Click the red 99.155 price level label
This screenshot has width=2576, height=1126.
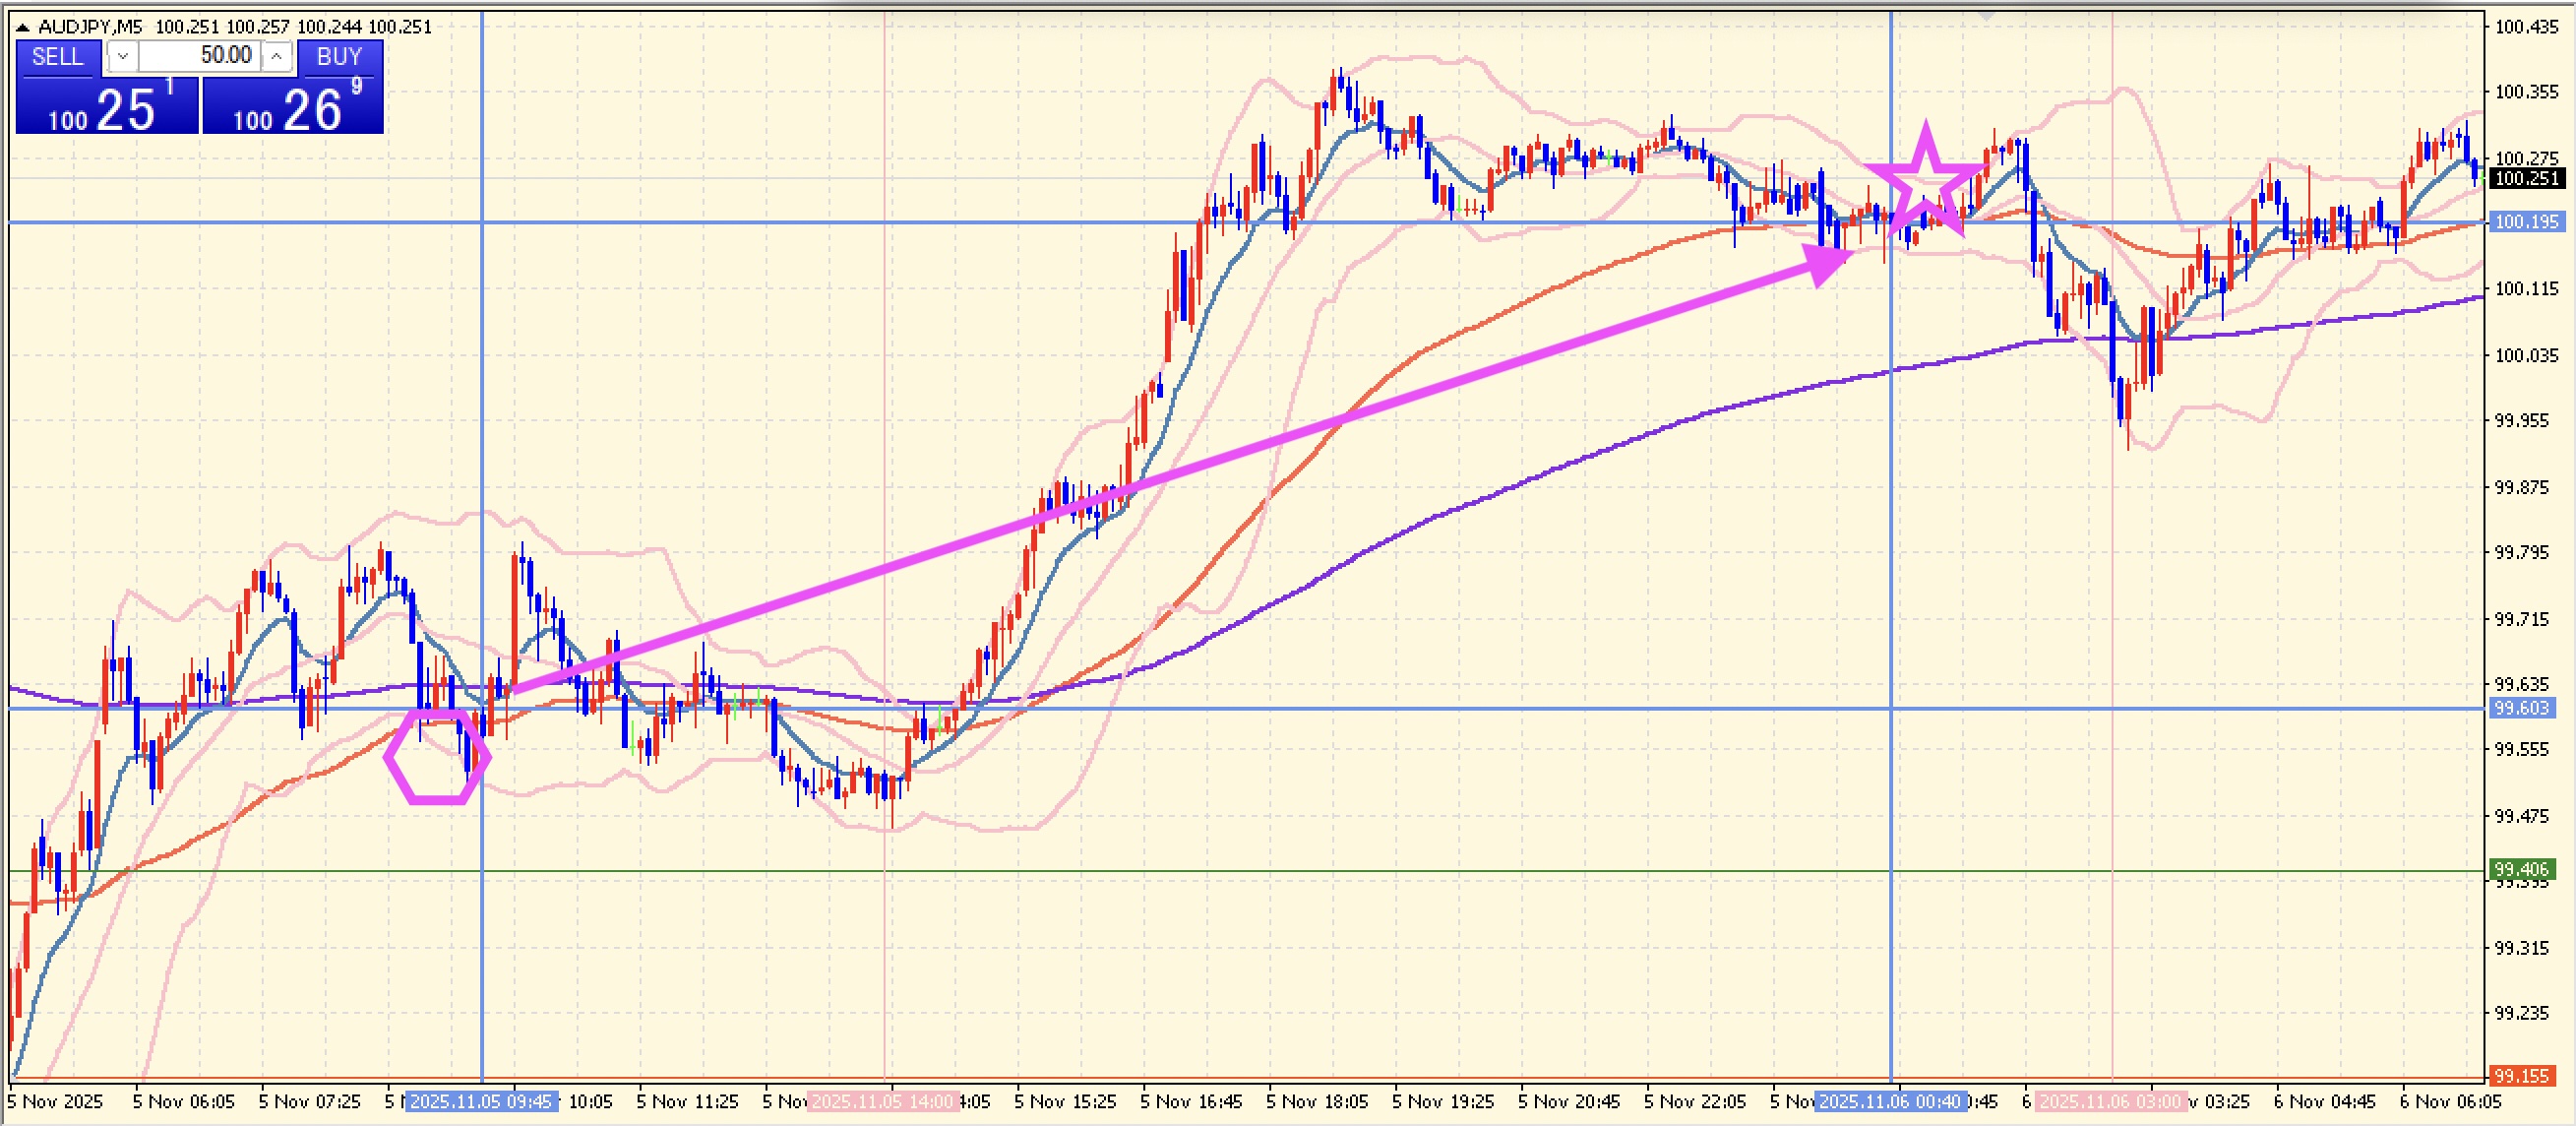coord(2525,1076)
